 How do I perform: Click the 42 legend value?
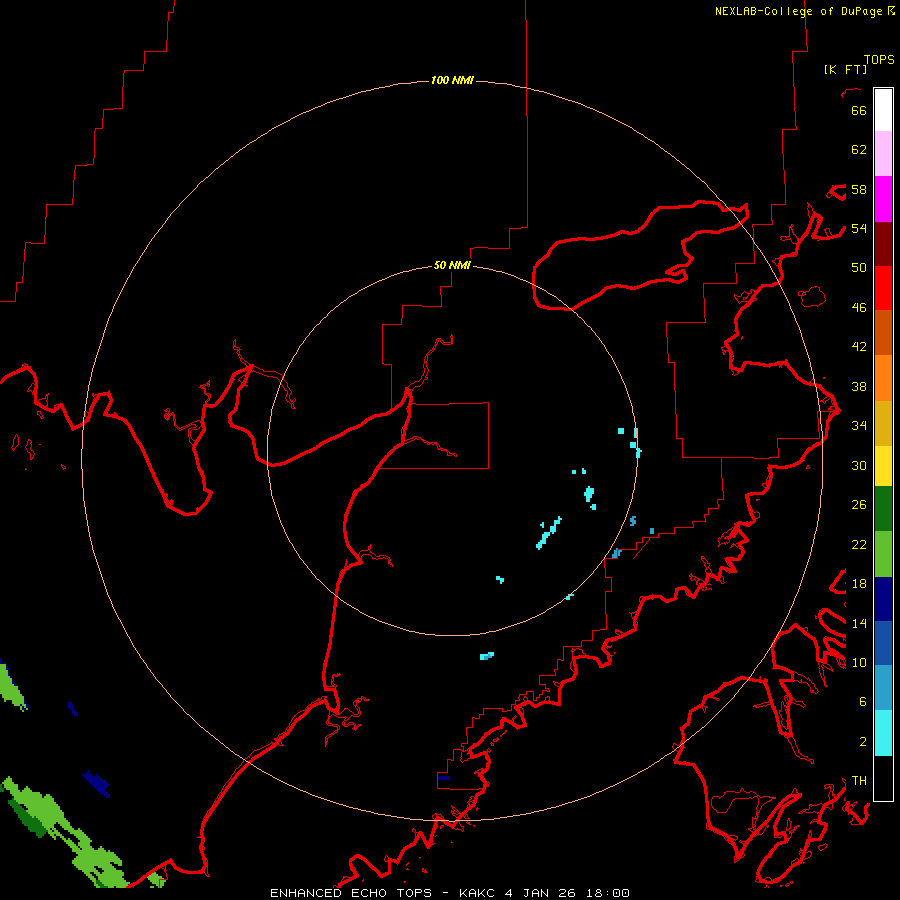click(x=859, y=347)
